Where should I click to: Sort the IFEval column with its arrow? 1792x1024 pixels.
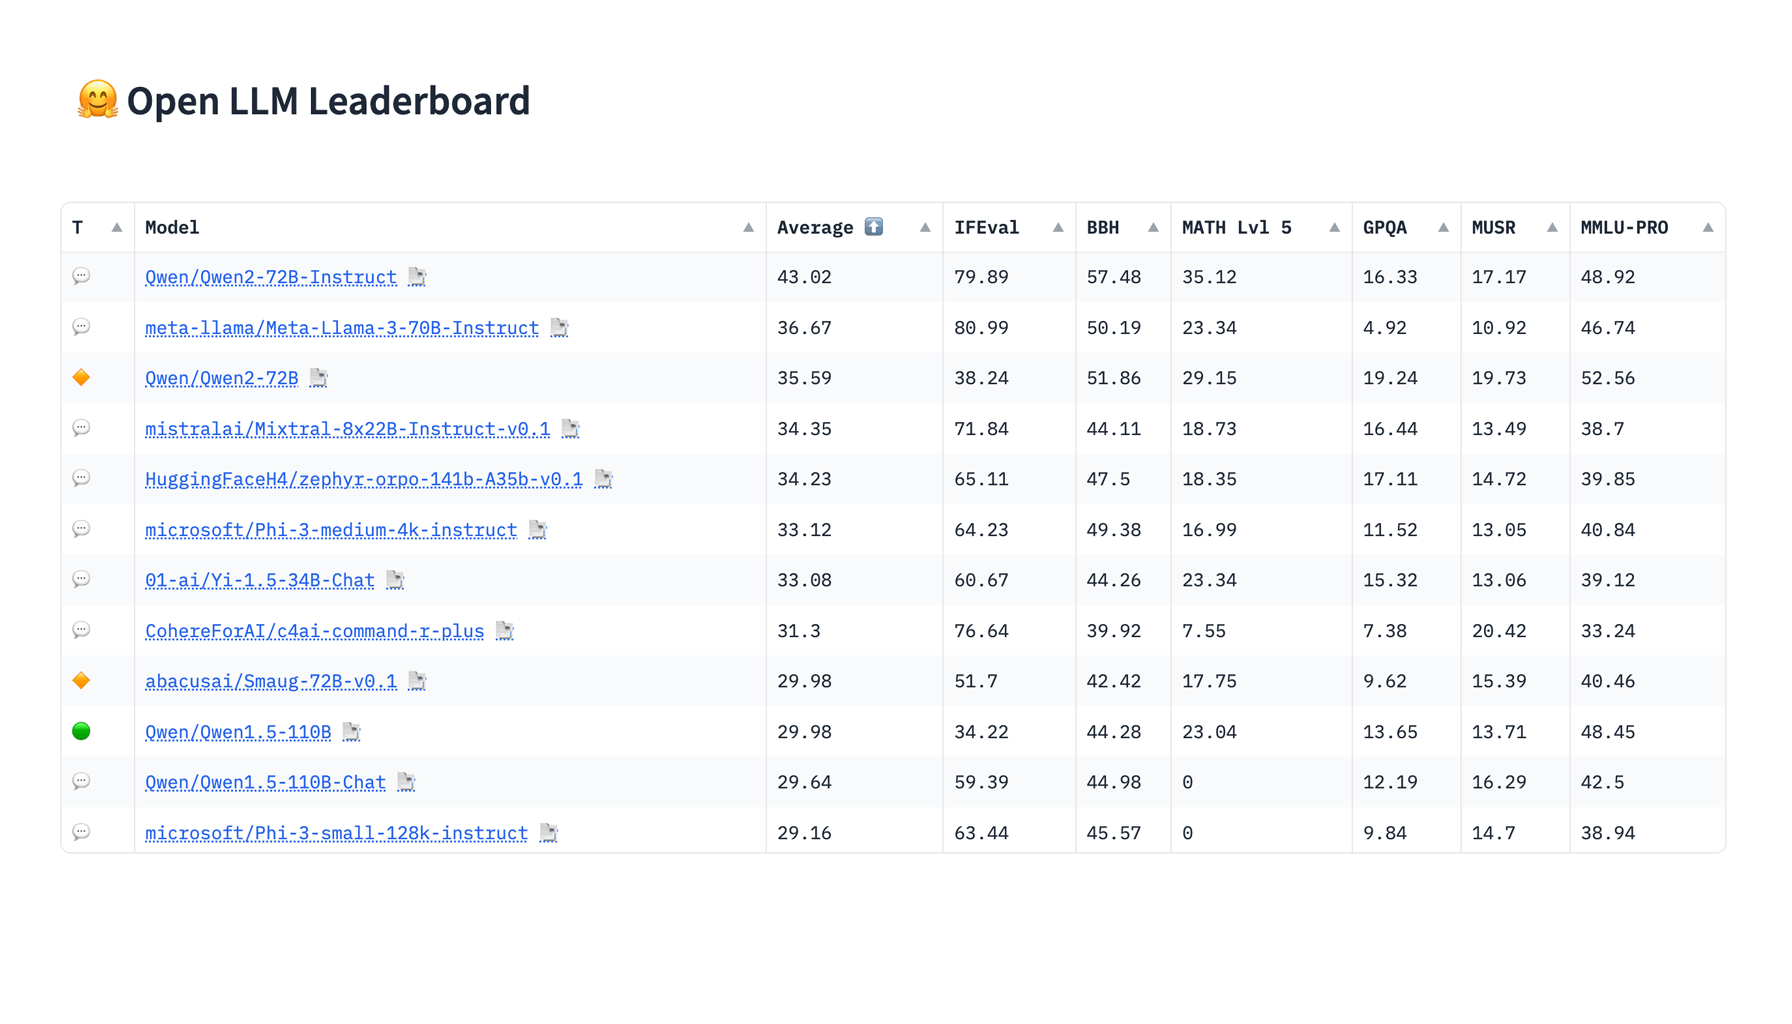(1058, 227)
